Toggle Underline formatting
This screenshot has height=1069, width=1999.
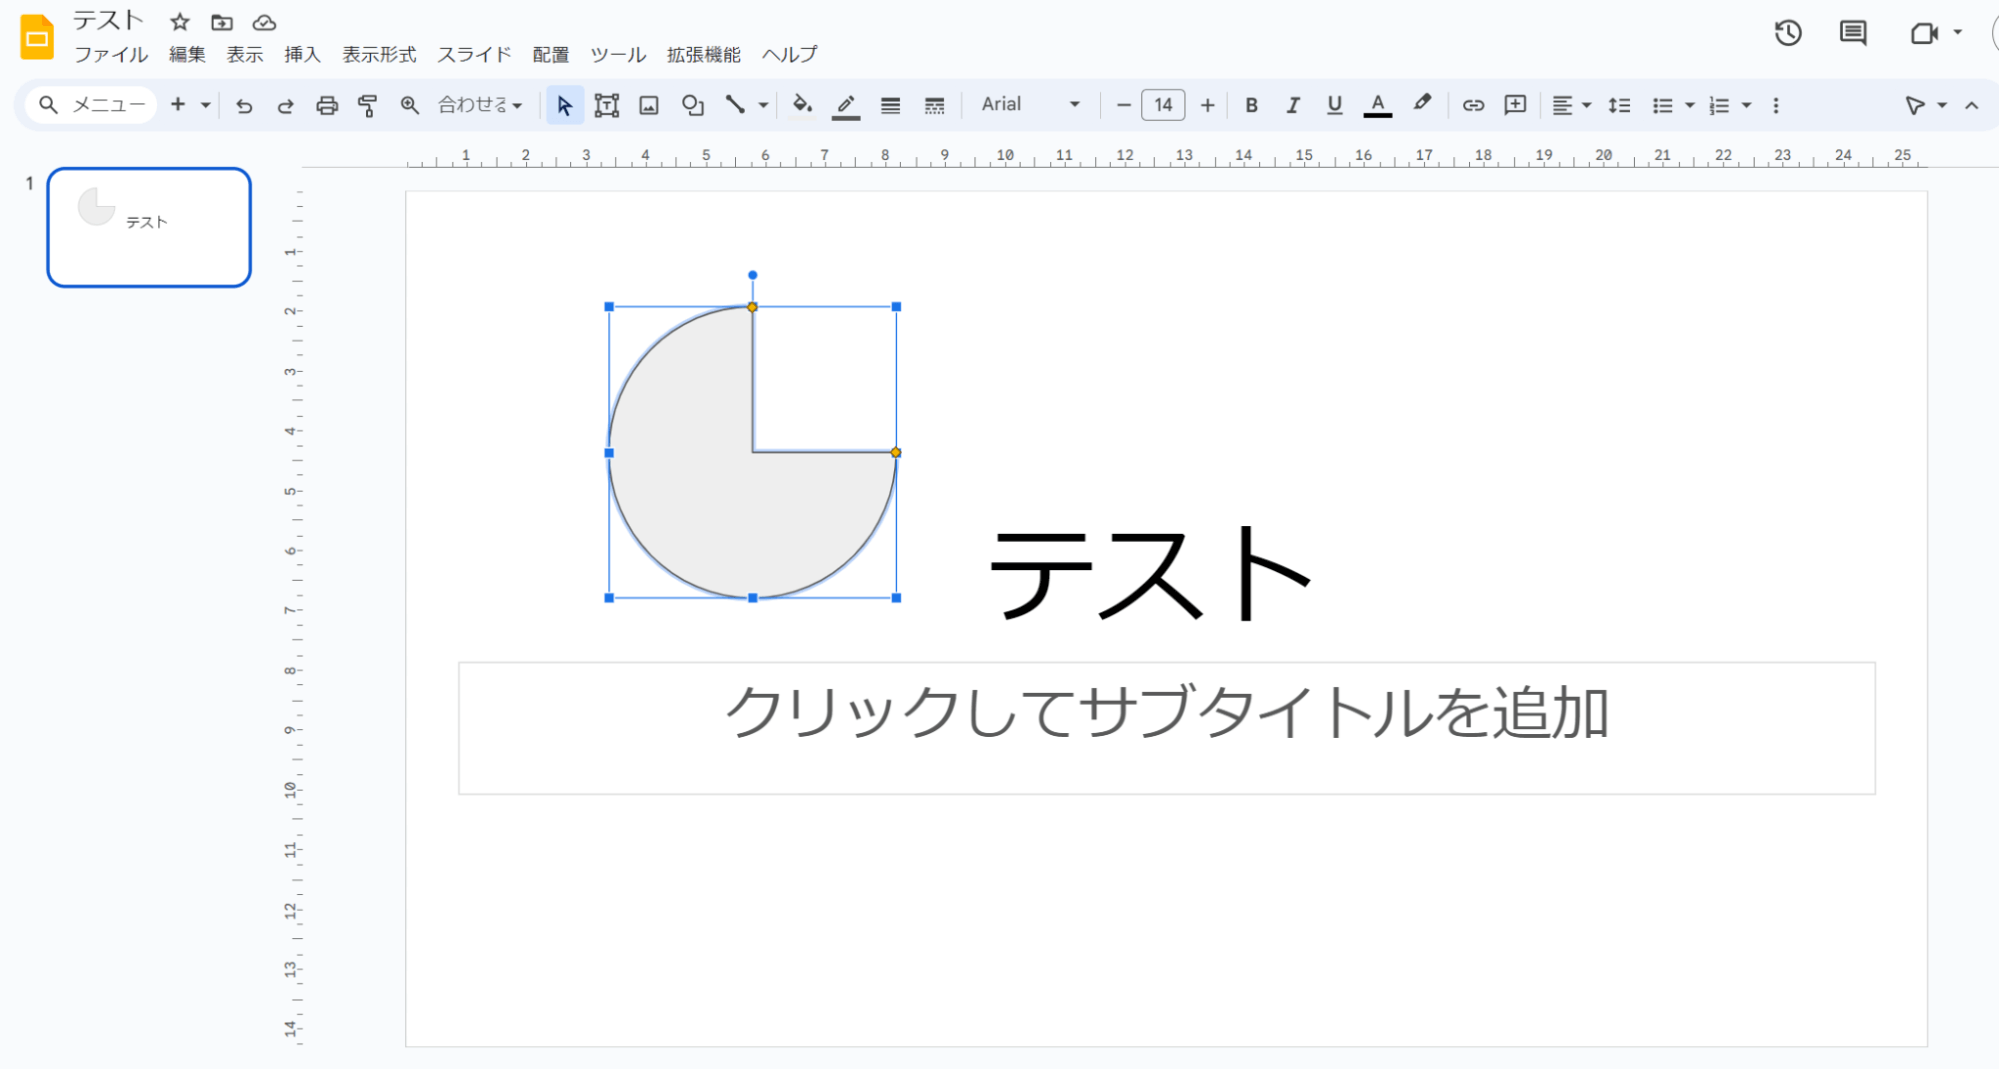(1334, 105)
